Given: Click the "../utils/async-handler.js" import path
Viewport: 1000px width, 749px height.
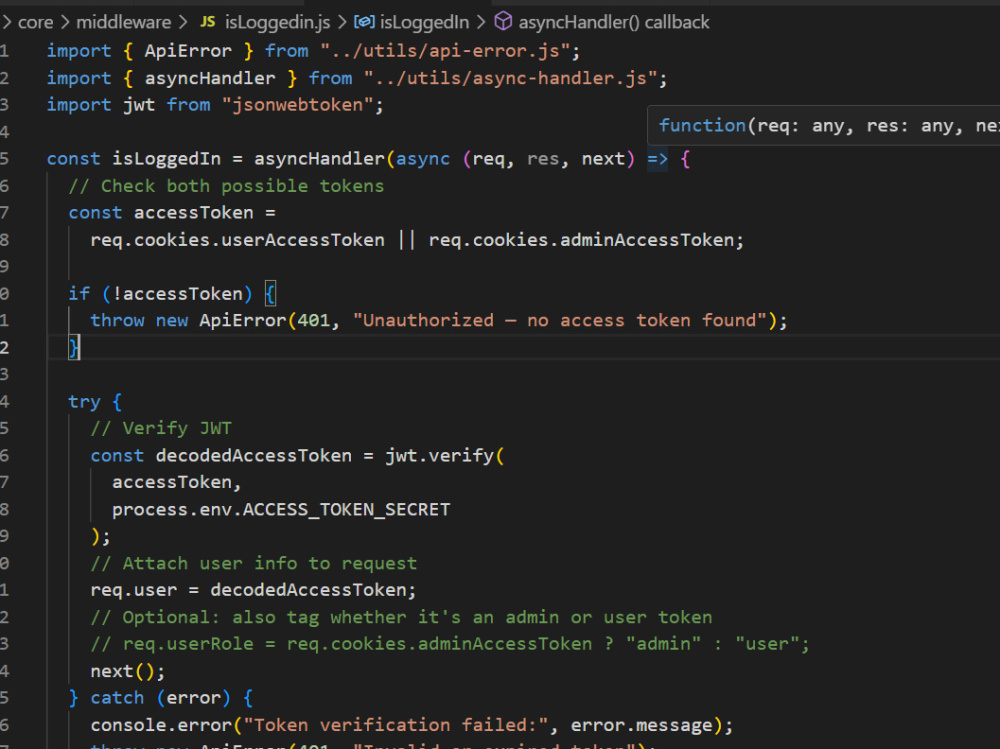Looking at the screenshot, I should tap(510, 78).
